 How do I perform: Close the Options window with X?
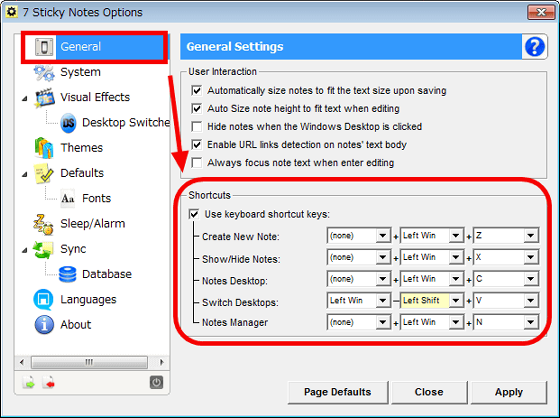(x=541, y=12)
